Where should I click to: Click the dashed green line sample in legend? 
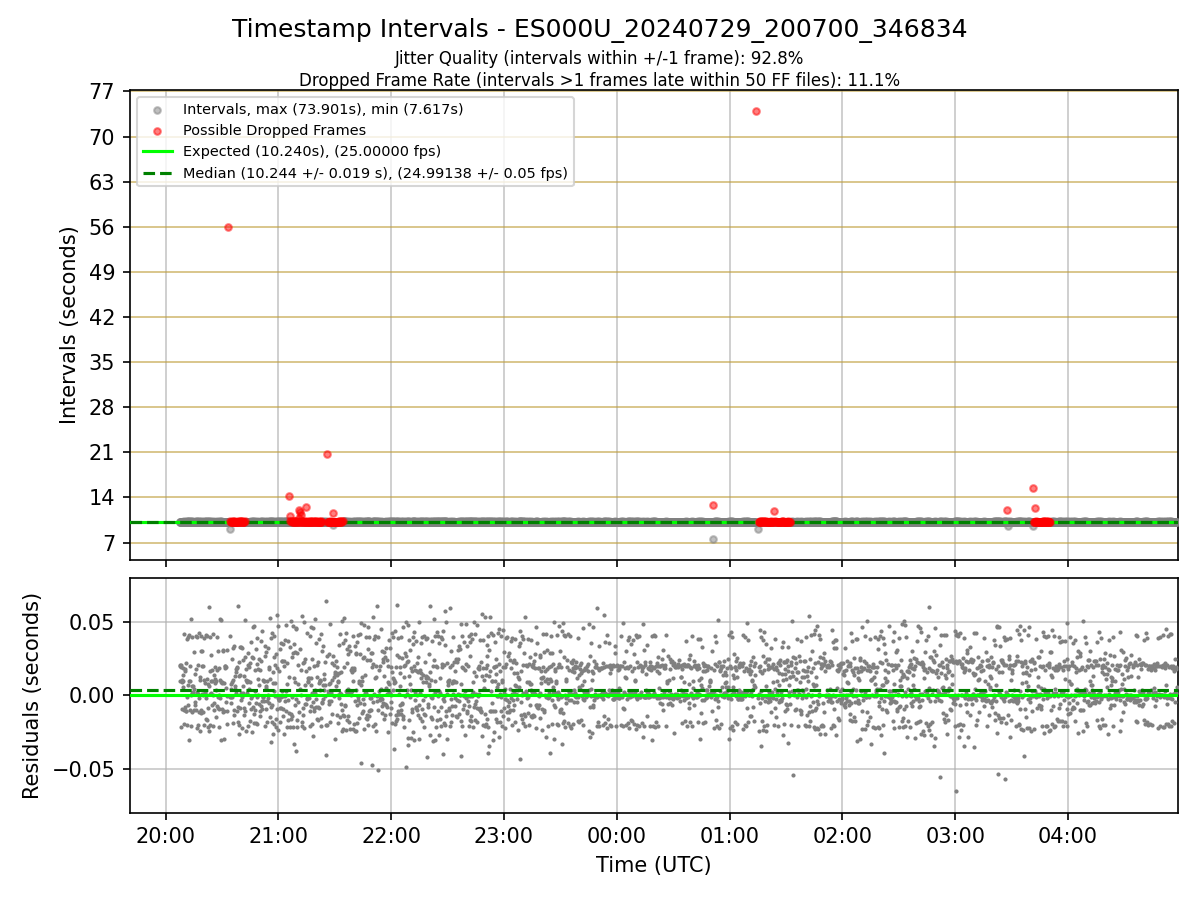pos(157,173)
